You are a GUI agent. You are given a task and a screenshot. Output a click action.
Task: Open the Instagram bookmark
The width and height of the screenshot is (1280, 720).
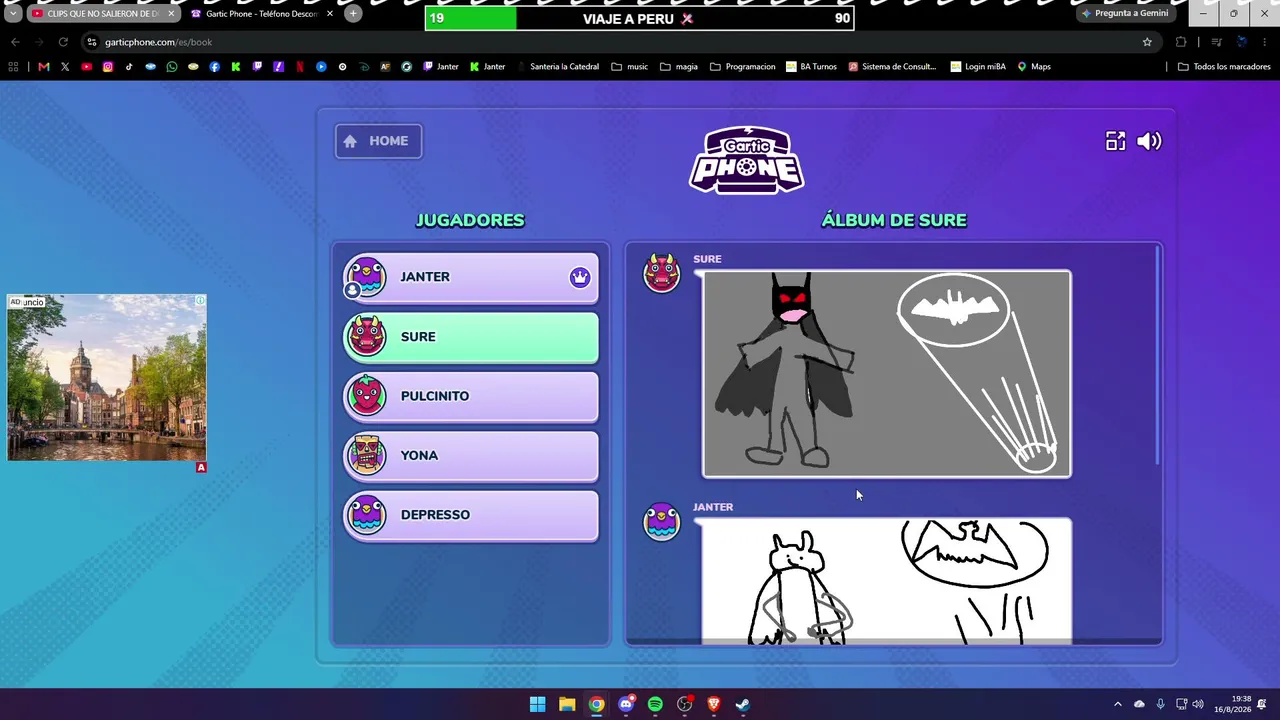tap(108, 67)
